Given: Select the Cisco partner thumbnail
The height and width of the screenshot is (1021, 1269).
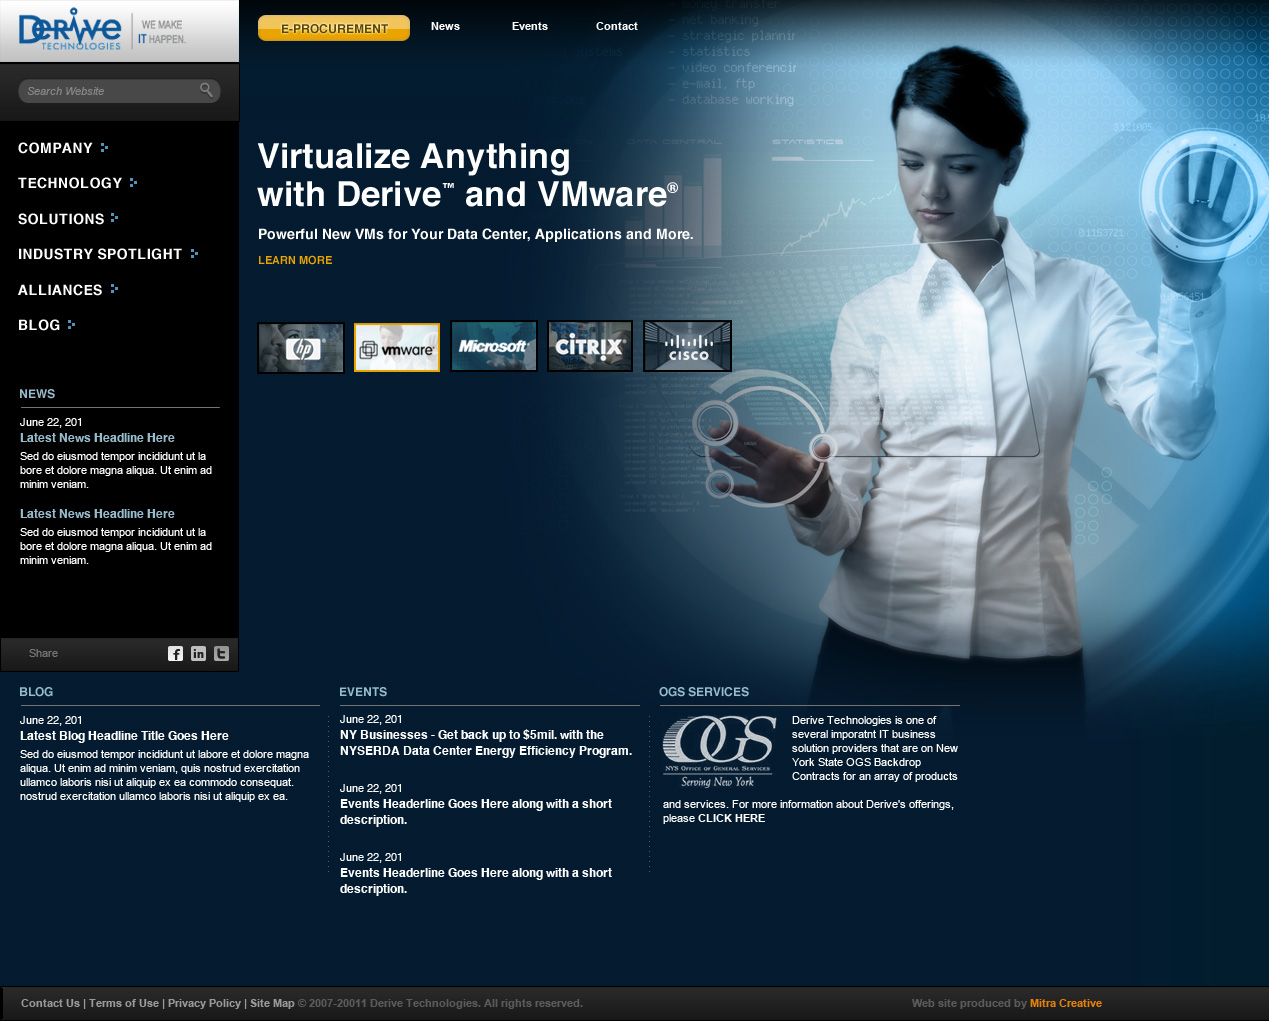Looking at the screenshot, I should click(687, 346).
